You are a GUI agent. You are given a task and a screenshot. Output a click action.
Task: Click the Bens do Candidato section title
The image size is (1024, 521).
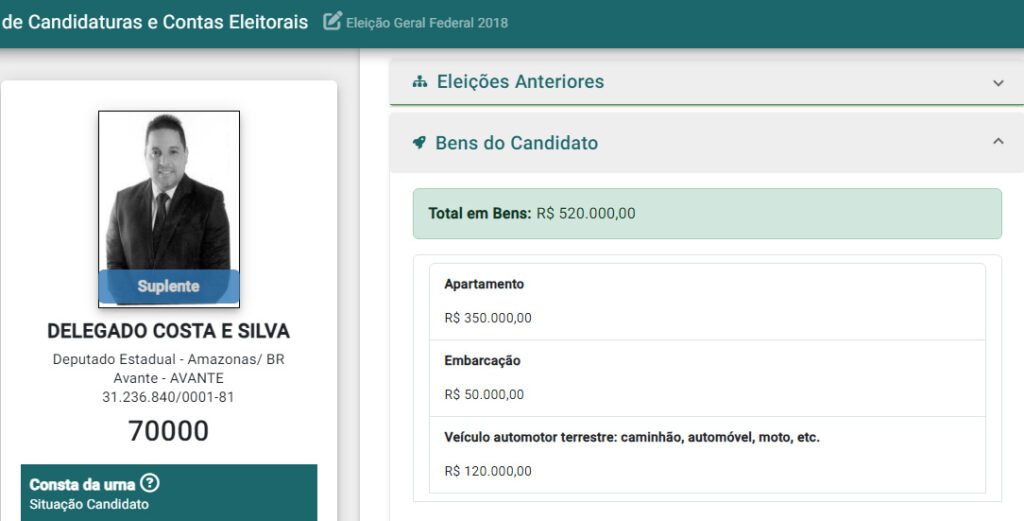[516, 143]
